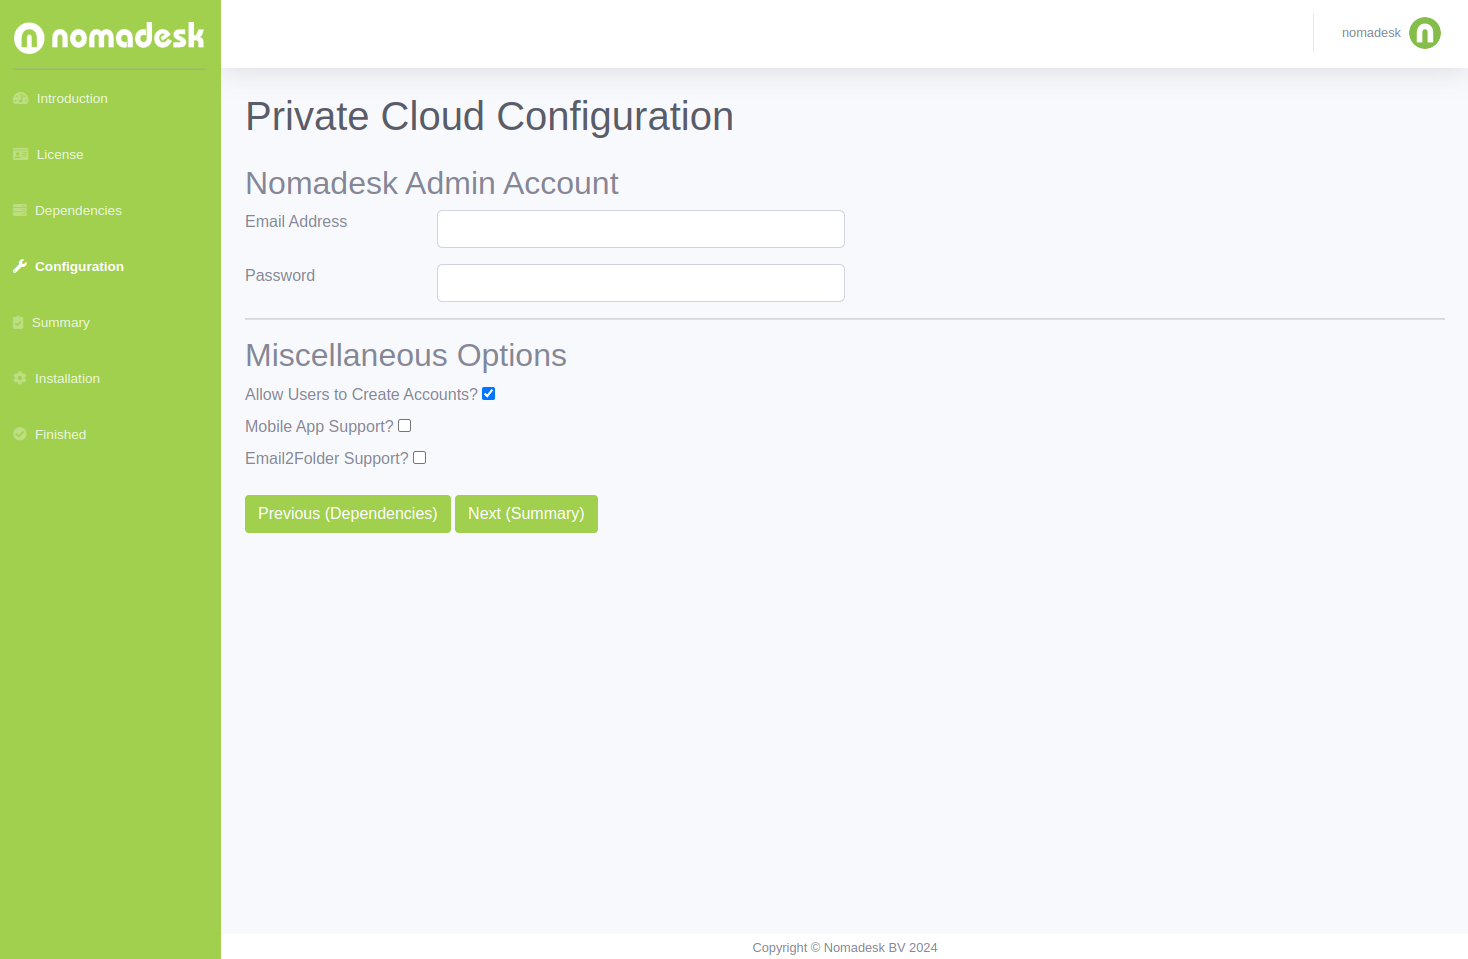This screenshot has height=959, width=1468.
Task: Click the Introduction dashboard icon in sidebar
Action: point(20,98)
